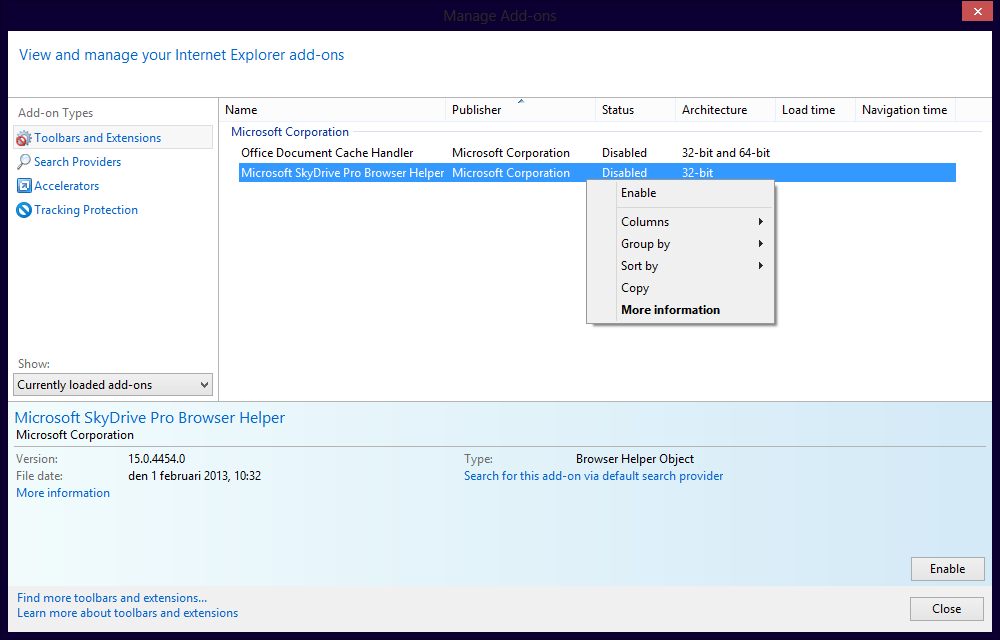This screenshot has width=1000, height=640.
Task: Click the Load time column header
Action: click(x=815, y=110)
